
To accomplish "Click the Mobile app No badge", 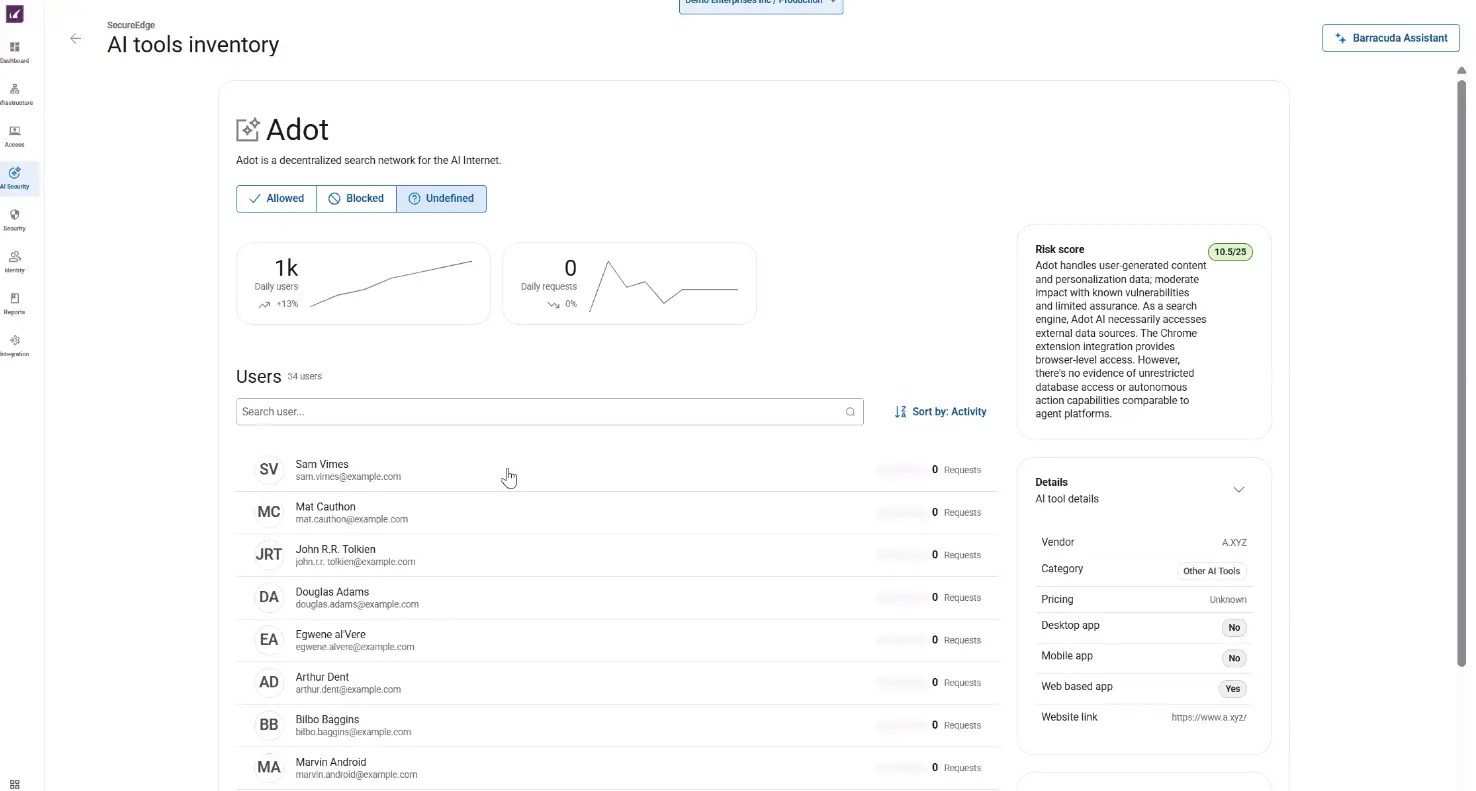I will coord(1234,658).
